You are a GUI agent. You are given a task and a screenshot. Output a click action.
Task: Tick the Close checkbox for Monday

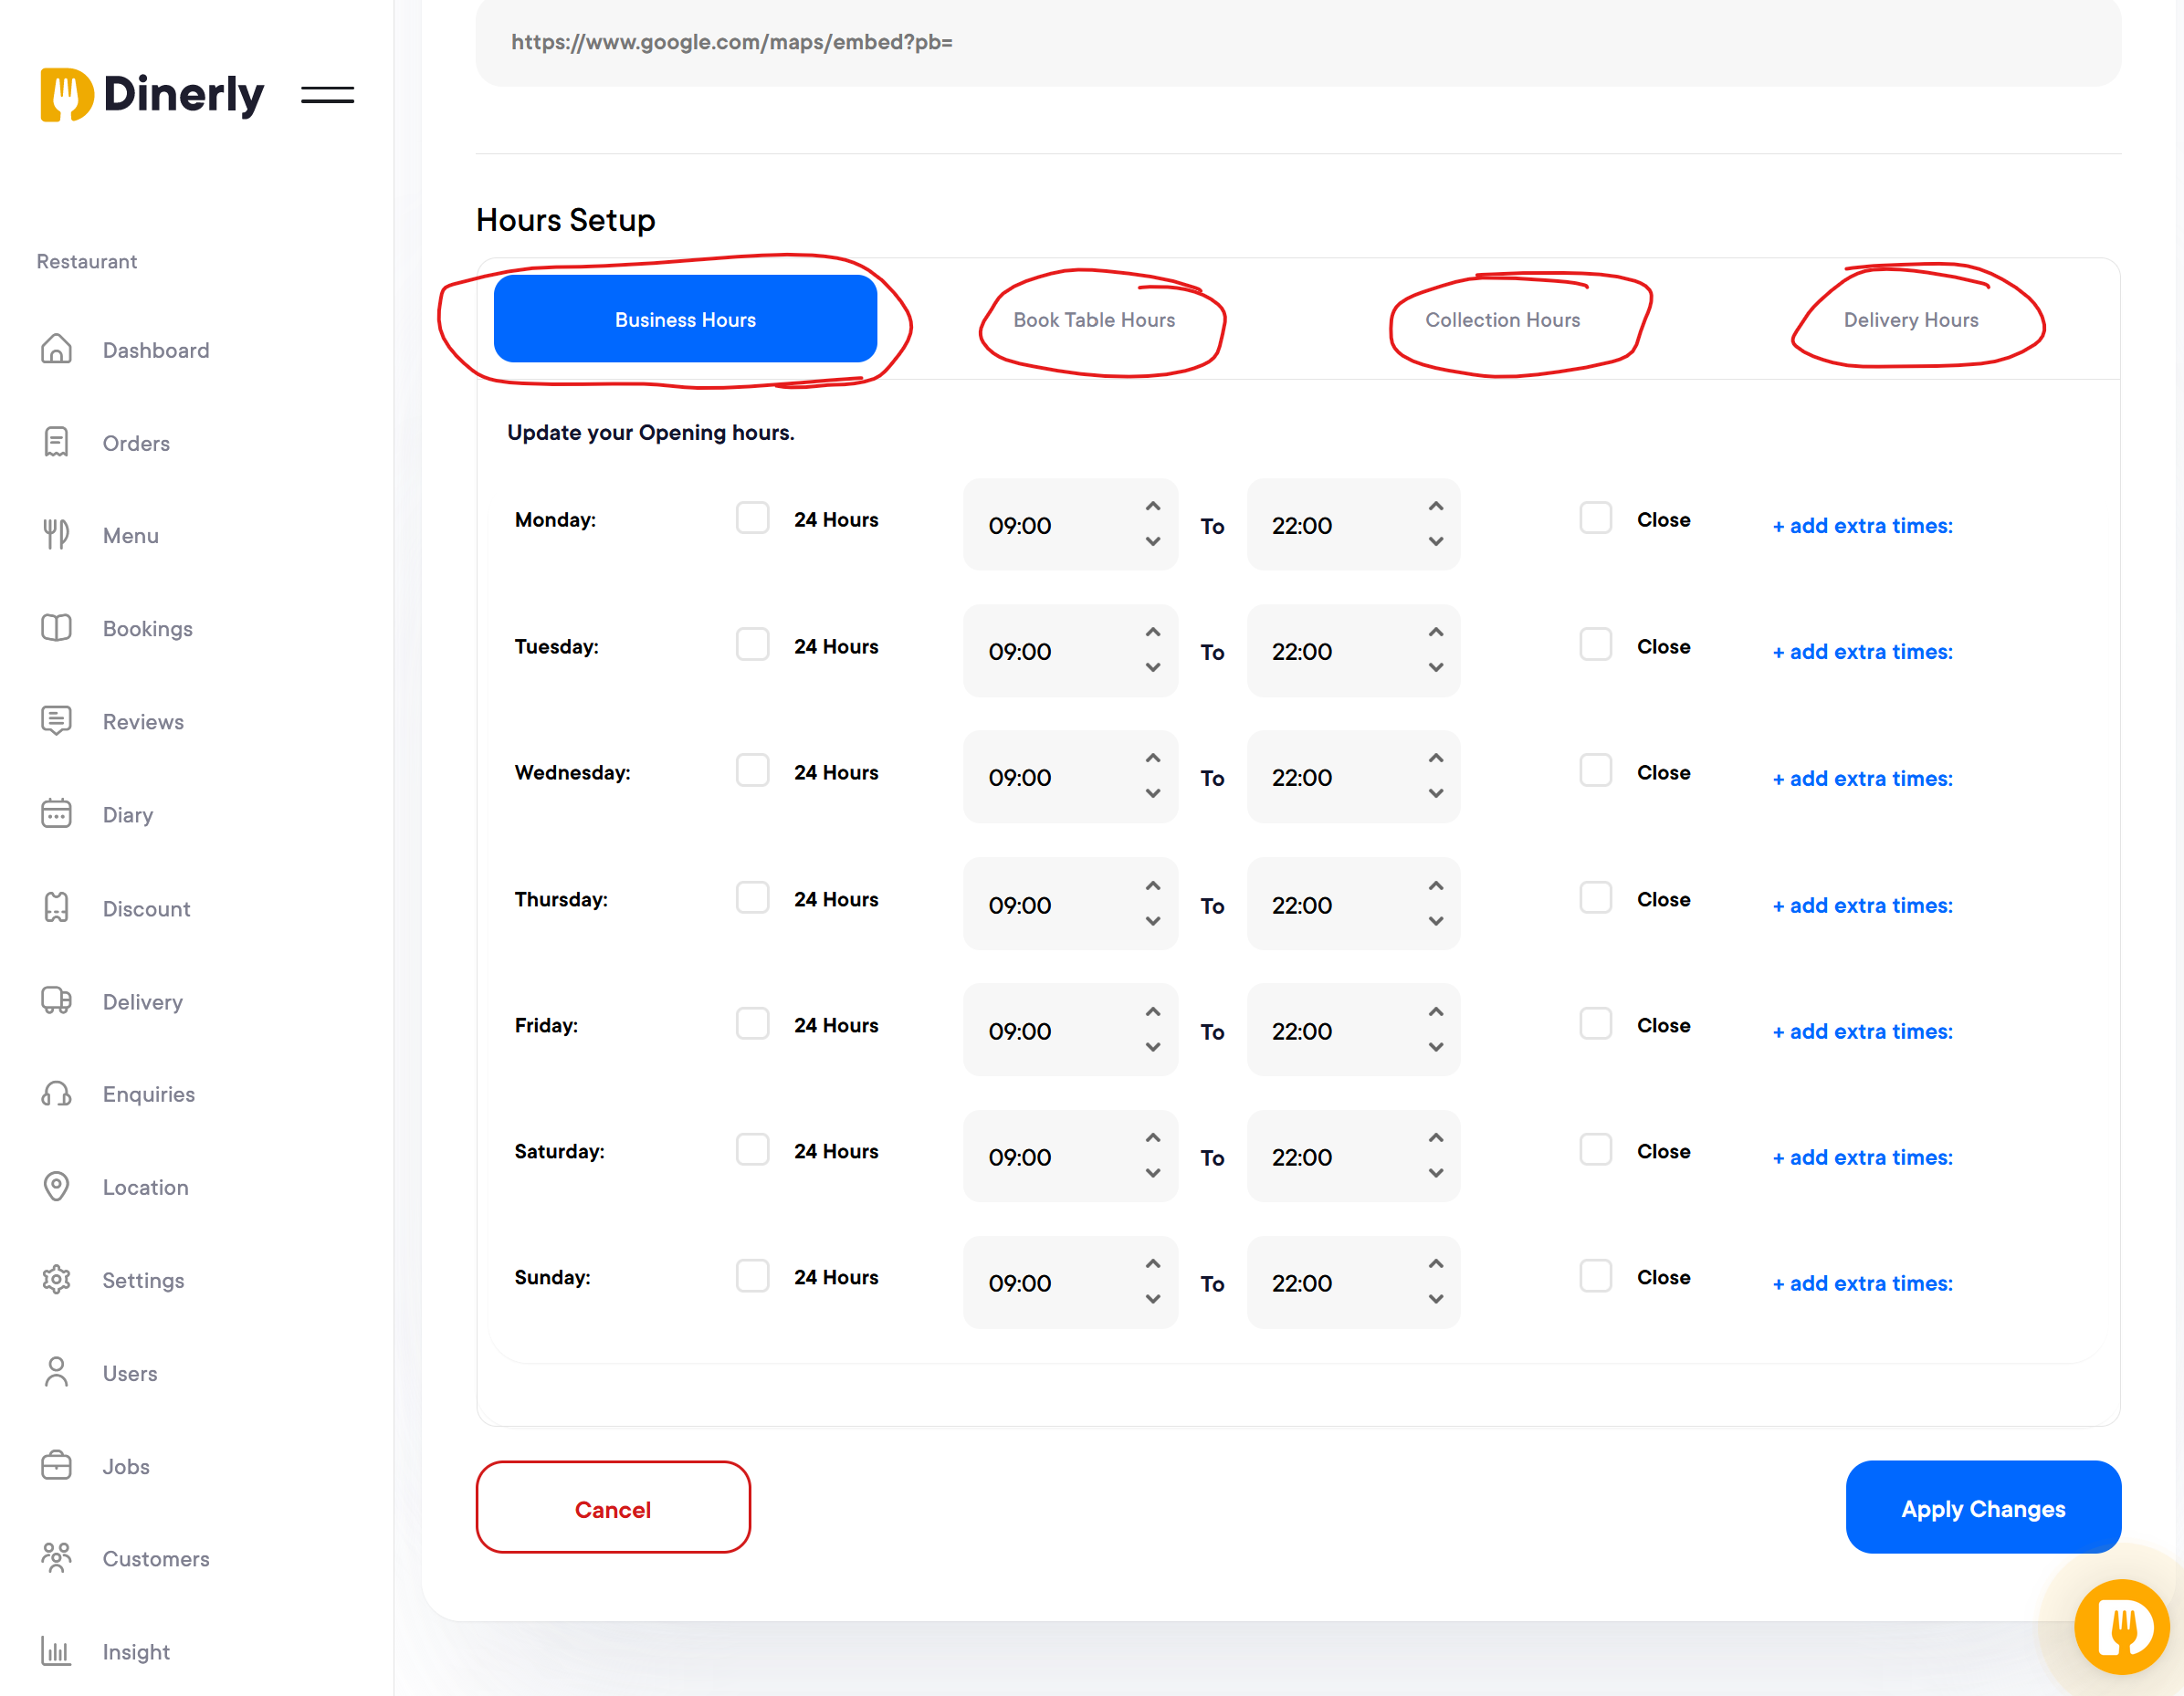(x=1595, y=519)
